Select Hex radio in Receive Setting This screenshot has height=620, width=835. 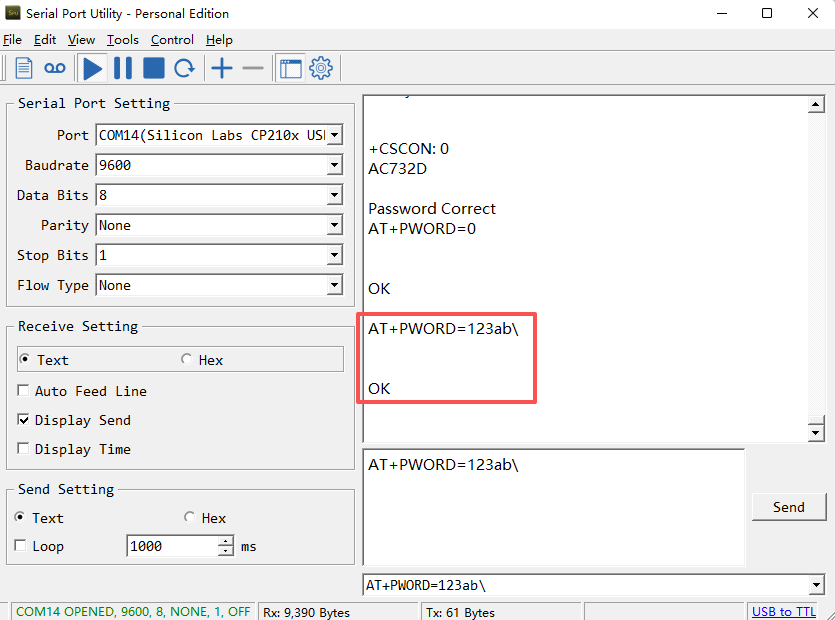click(186, 360)
